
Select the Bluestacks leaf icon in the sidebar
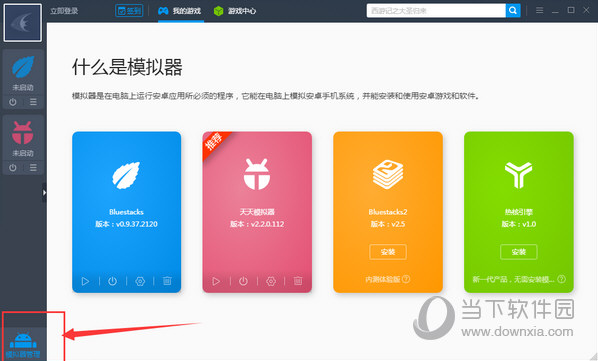[x=23, y=67]
